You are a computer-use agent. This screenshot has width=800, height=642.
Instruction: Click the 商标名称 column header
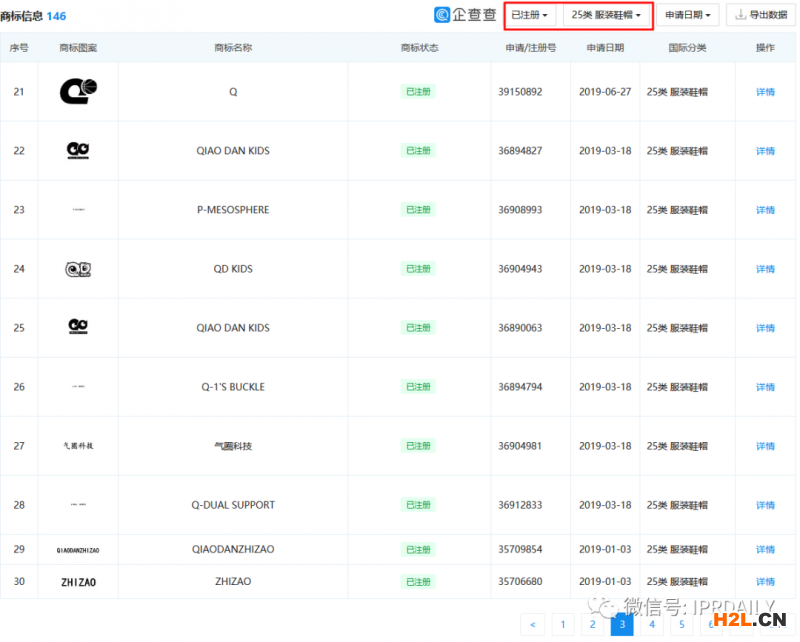[x=233, y=48]
